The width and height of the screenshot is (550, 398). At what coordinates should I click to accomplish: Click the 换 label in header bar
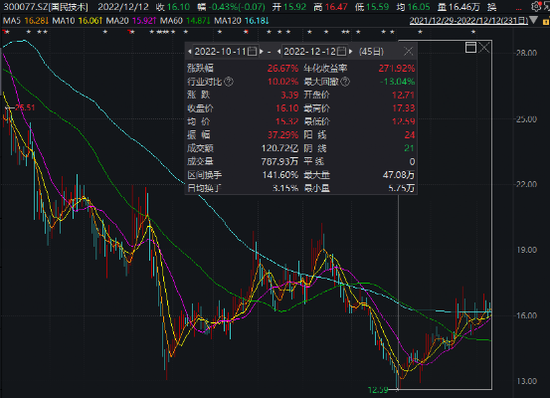click(492, 7)
